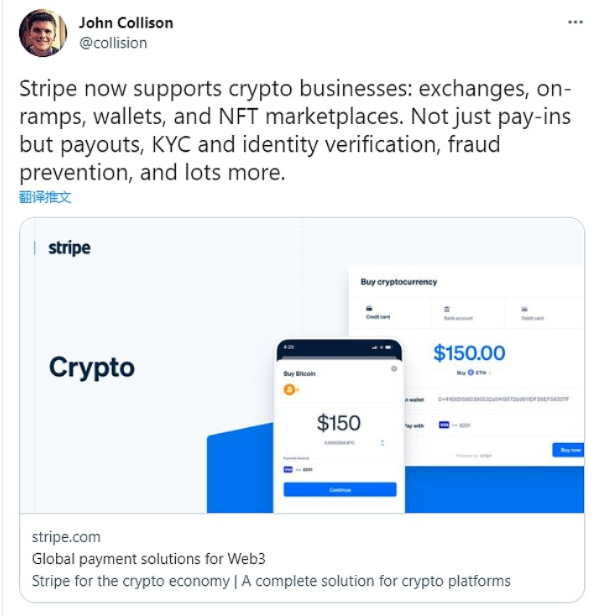Select the Debit card payment tab

(x=532, y=312)
